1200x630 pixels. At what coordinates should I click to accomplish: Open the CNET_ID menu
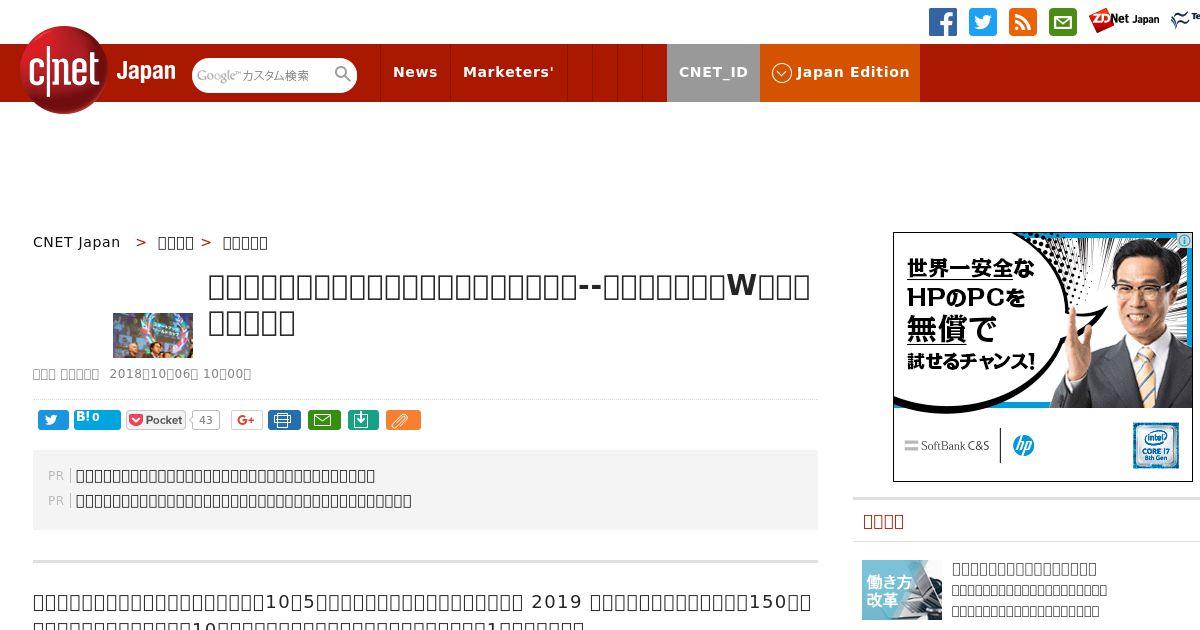click(x=713, y=72)
